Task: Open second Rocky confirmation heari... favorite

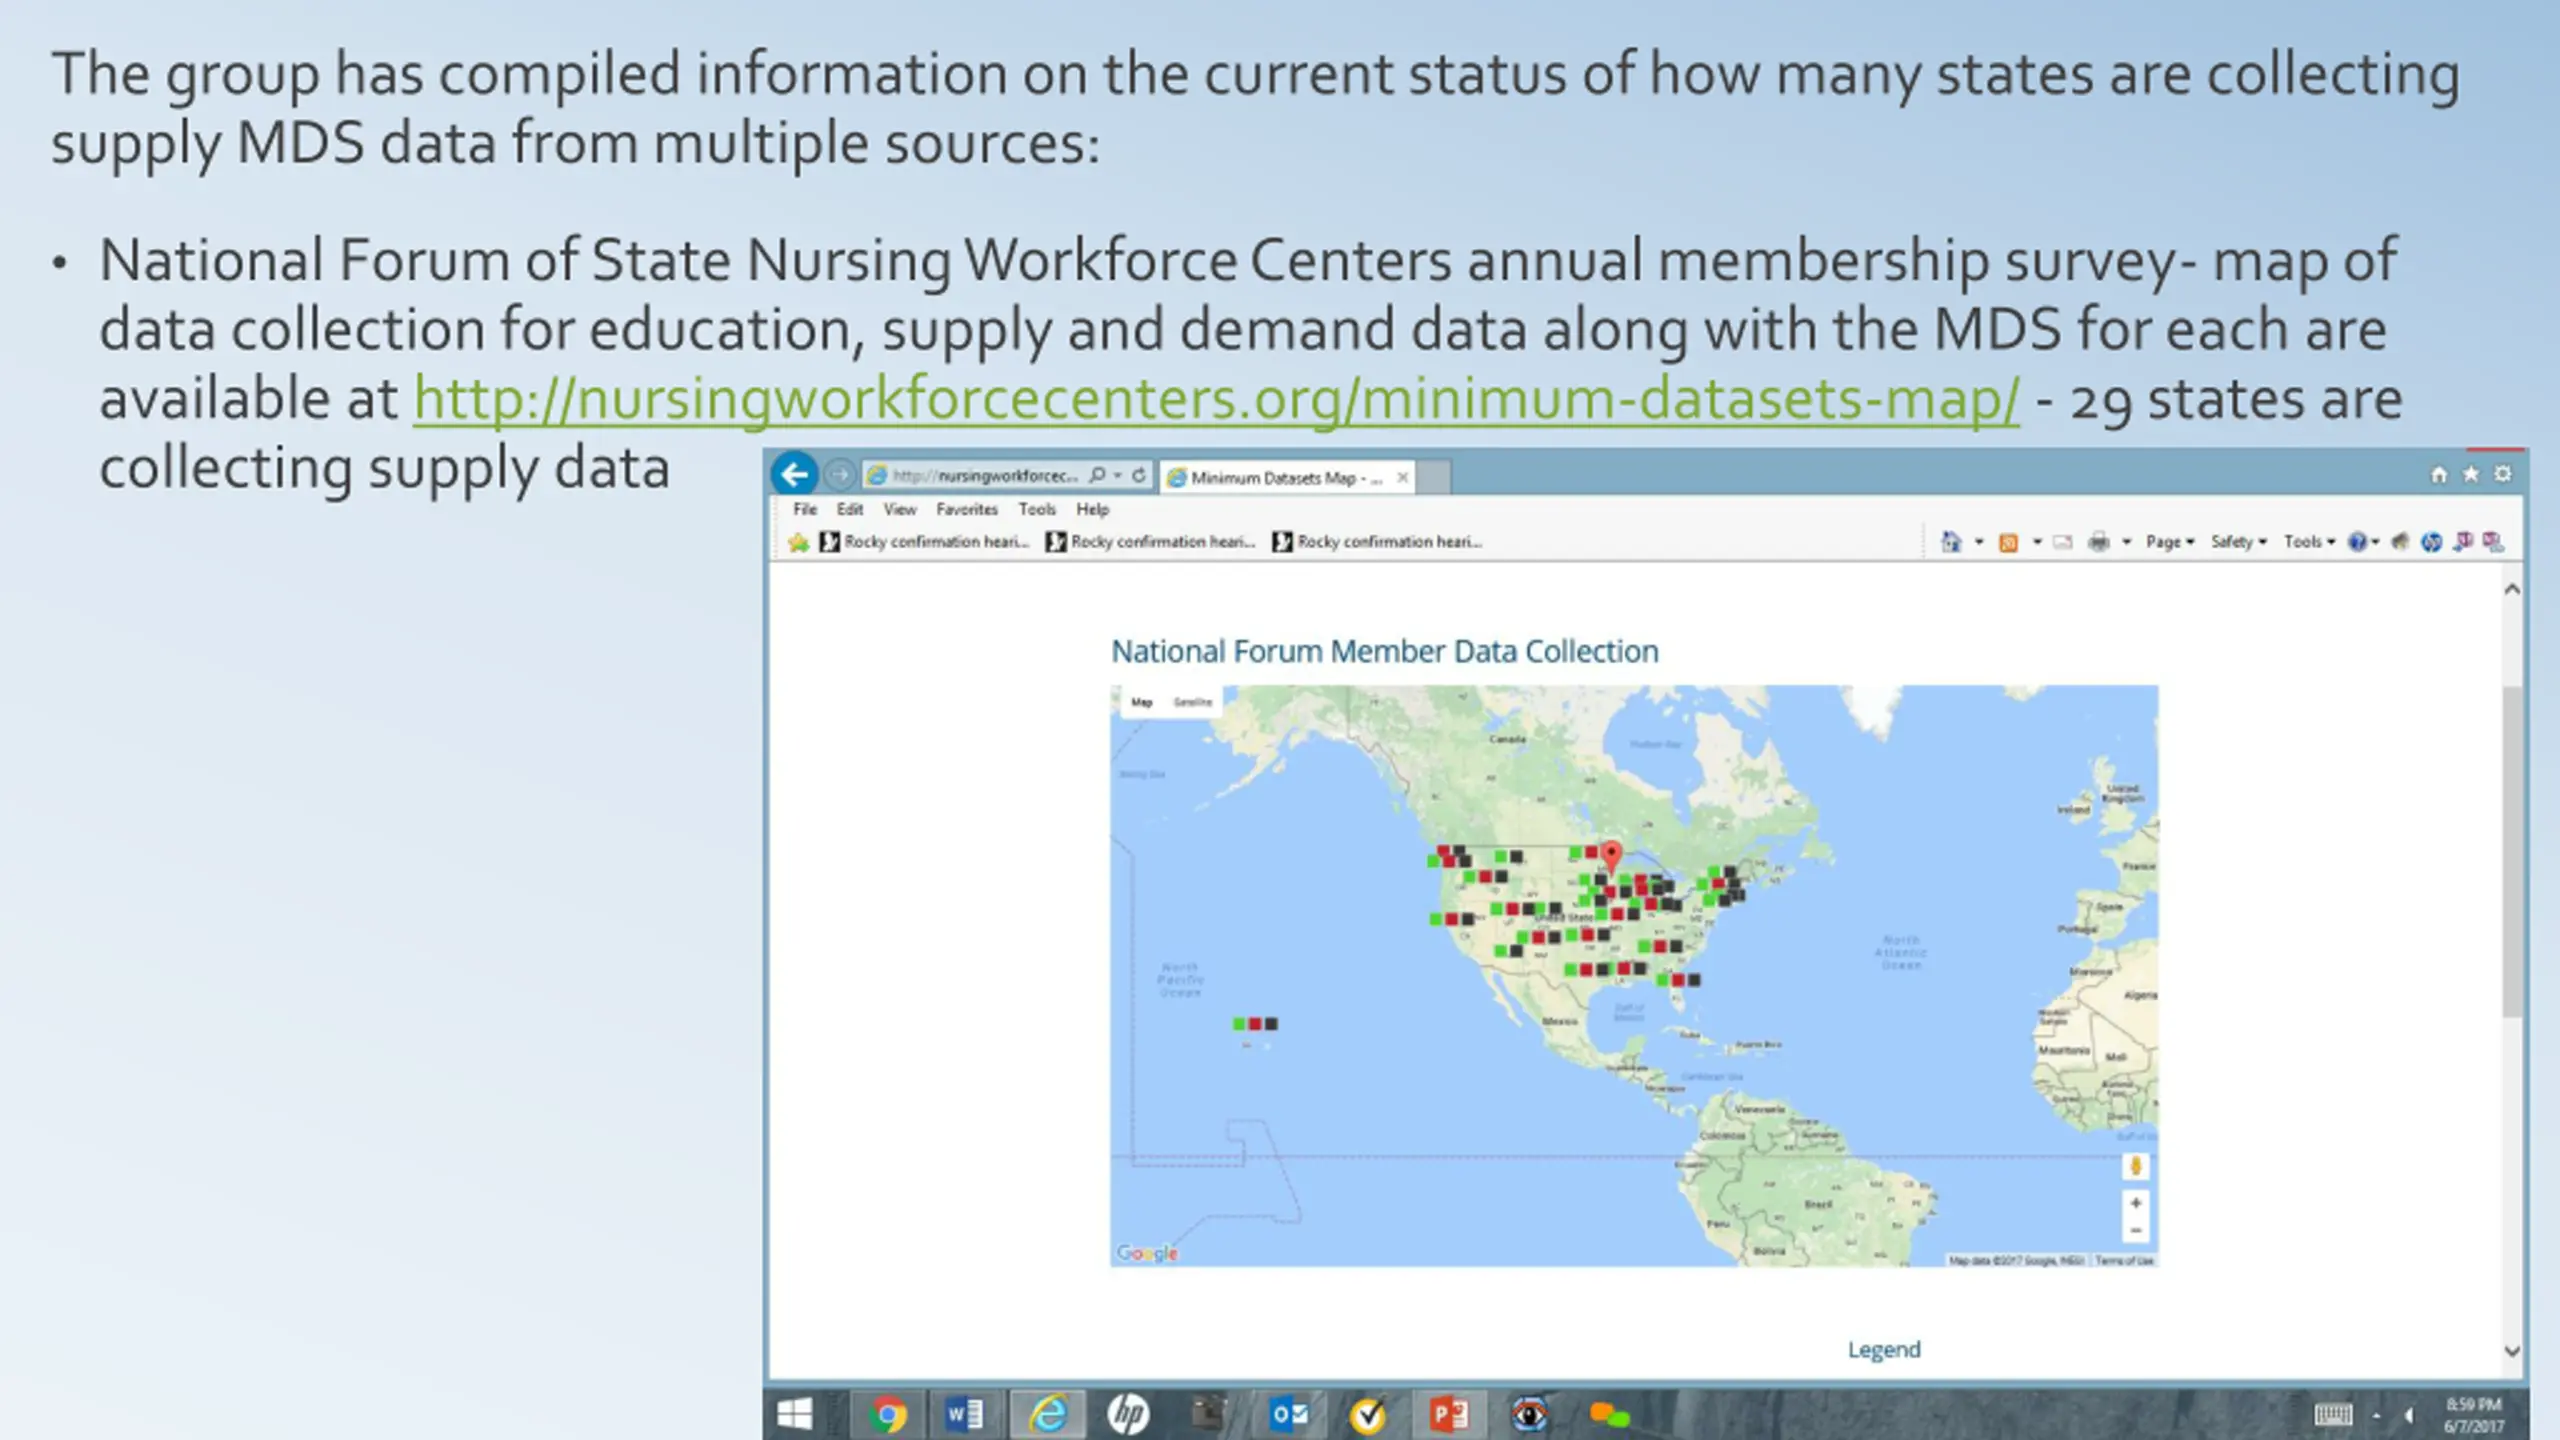Action: [1151, 542]
